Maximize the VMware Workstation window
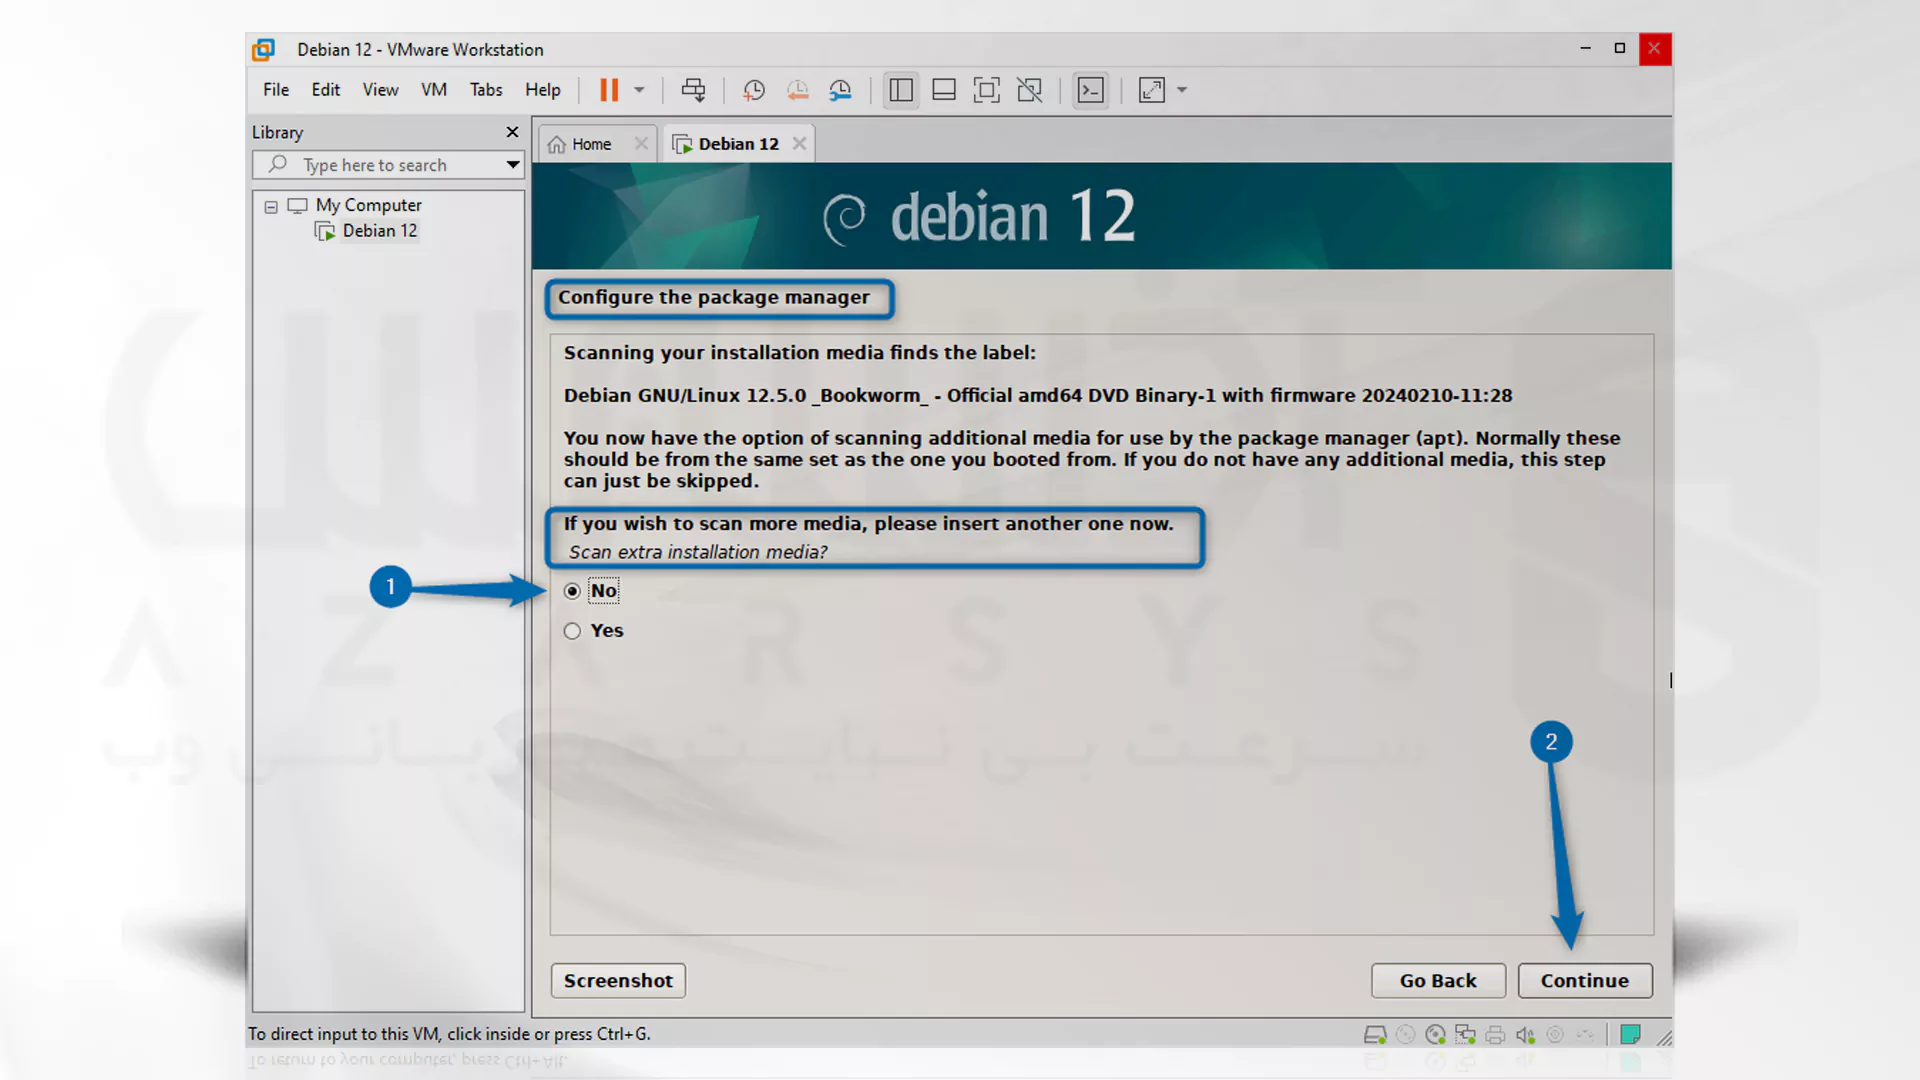 (1620, 48)
